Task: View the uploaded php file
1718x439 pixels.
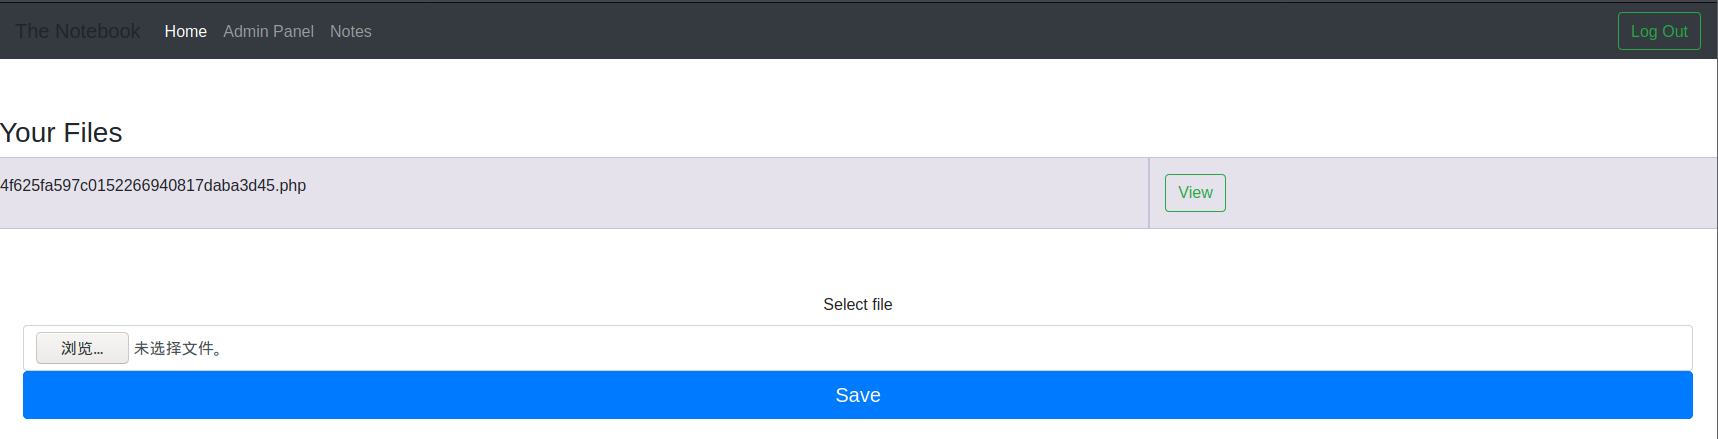Action: pos(1195,193)
